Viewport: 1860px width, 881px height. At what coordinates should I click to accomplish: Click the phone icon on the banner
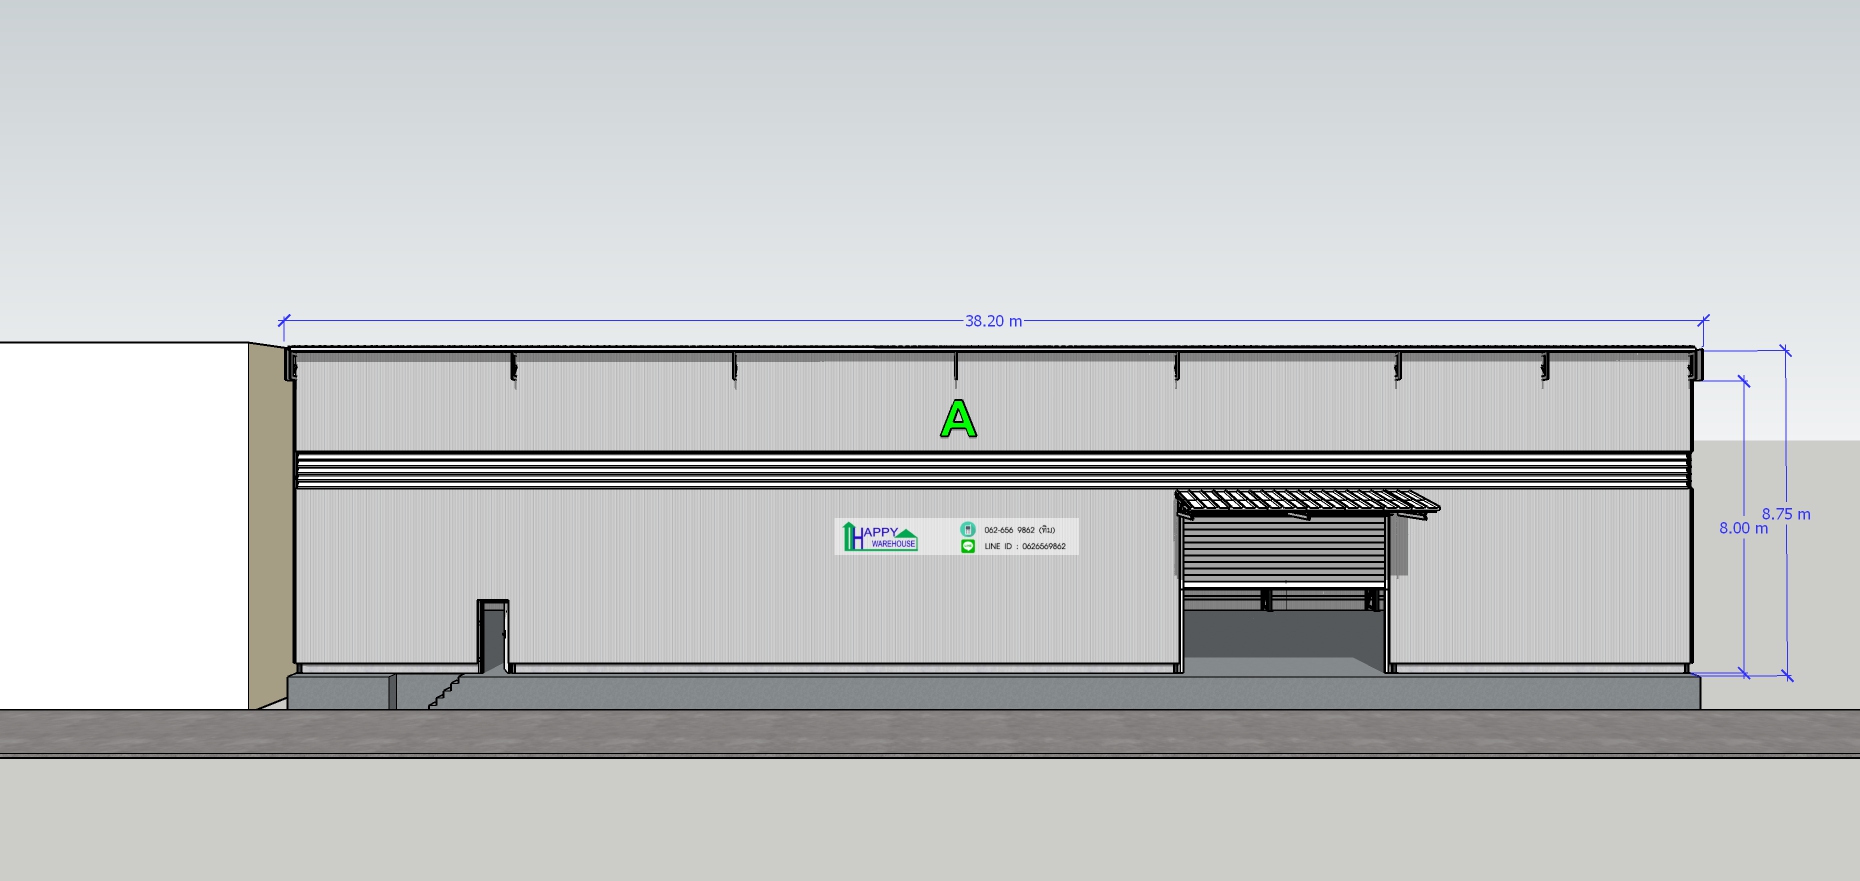(x=967, y=529)
